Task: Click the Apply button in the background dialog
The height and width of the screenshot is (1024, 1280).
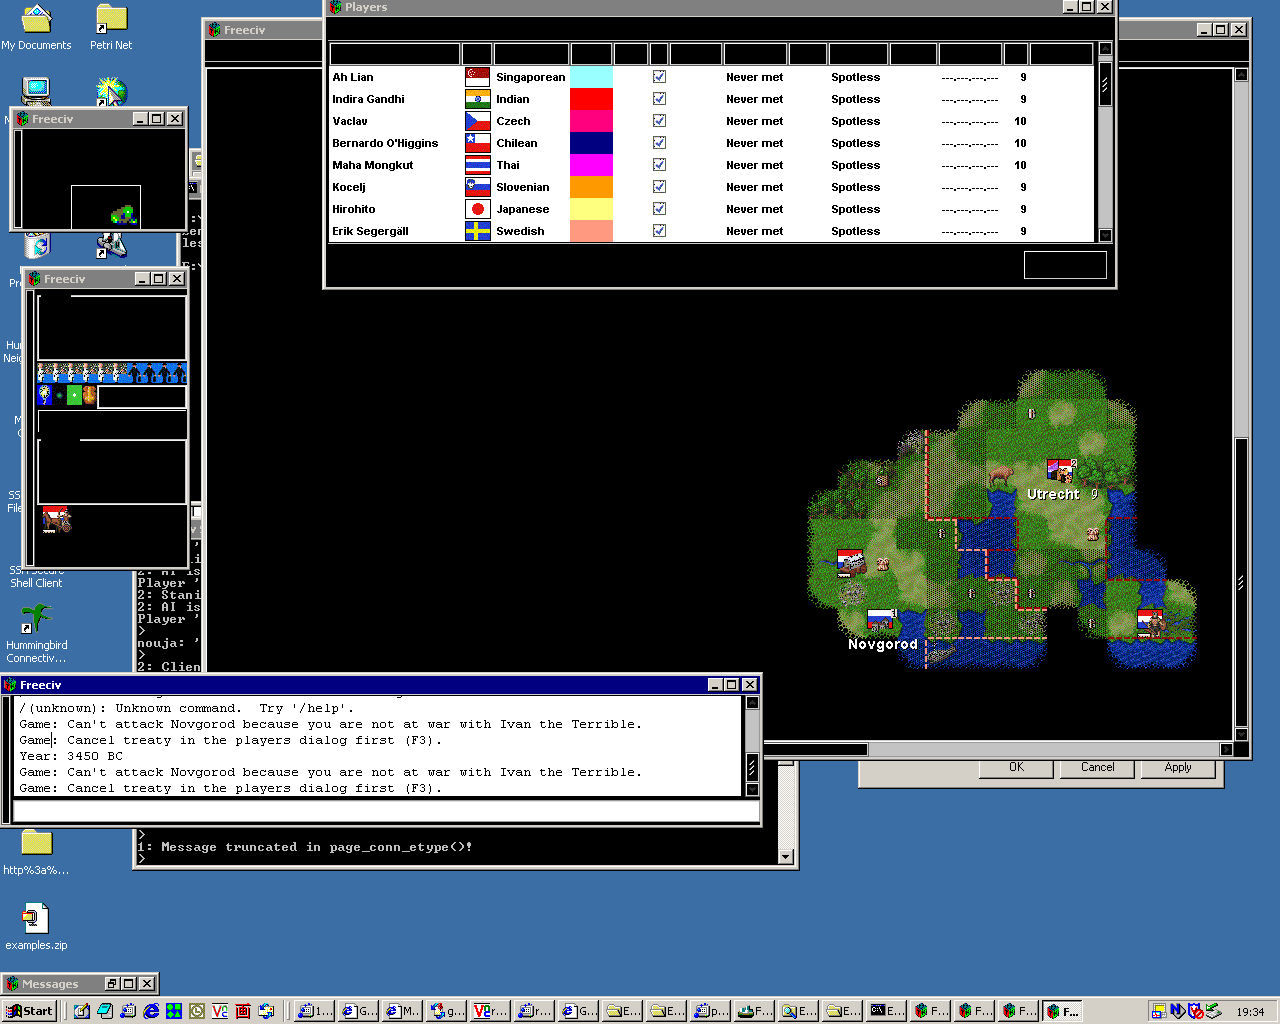Action: 1178,768
